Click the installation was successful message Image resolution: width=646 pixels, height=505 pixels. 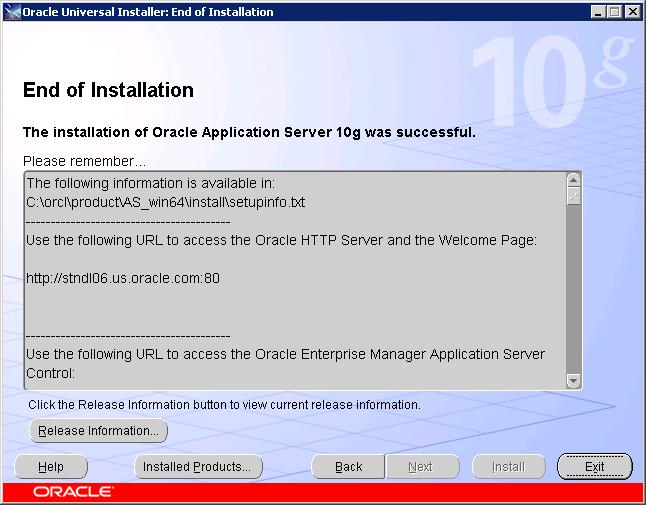coord(249,132)
